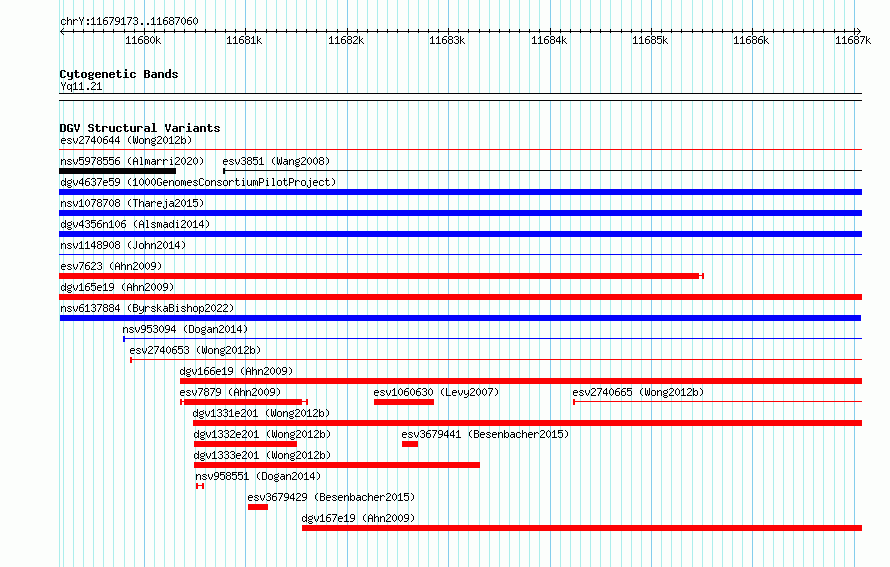The image size is (890, 567).
Task: Select the nsv5978556 (Almarri2020) black bar
Action: (x=117, y=171)
